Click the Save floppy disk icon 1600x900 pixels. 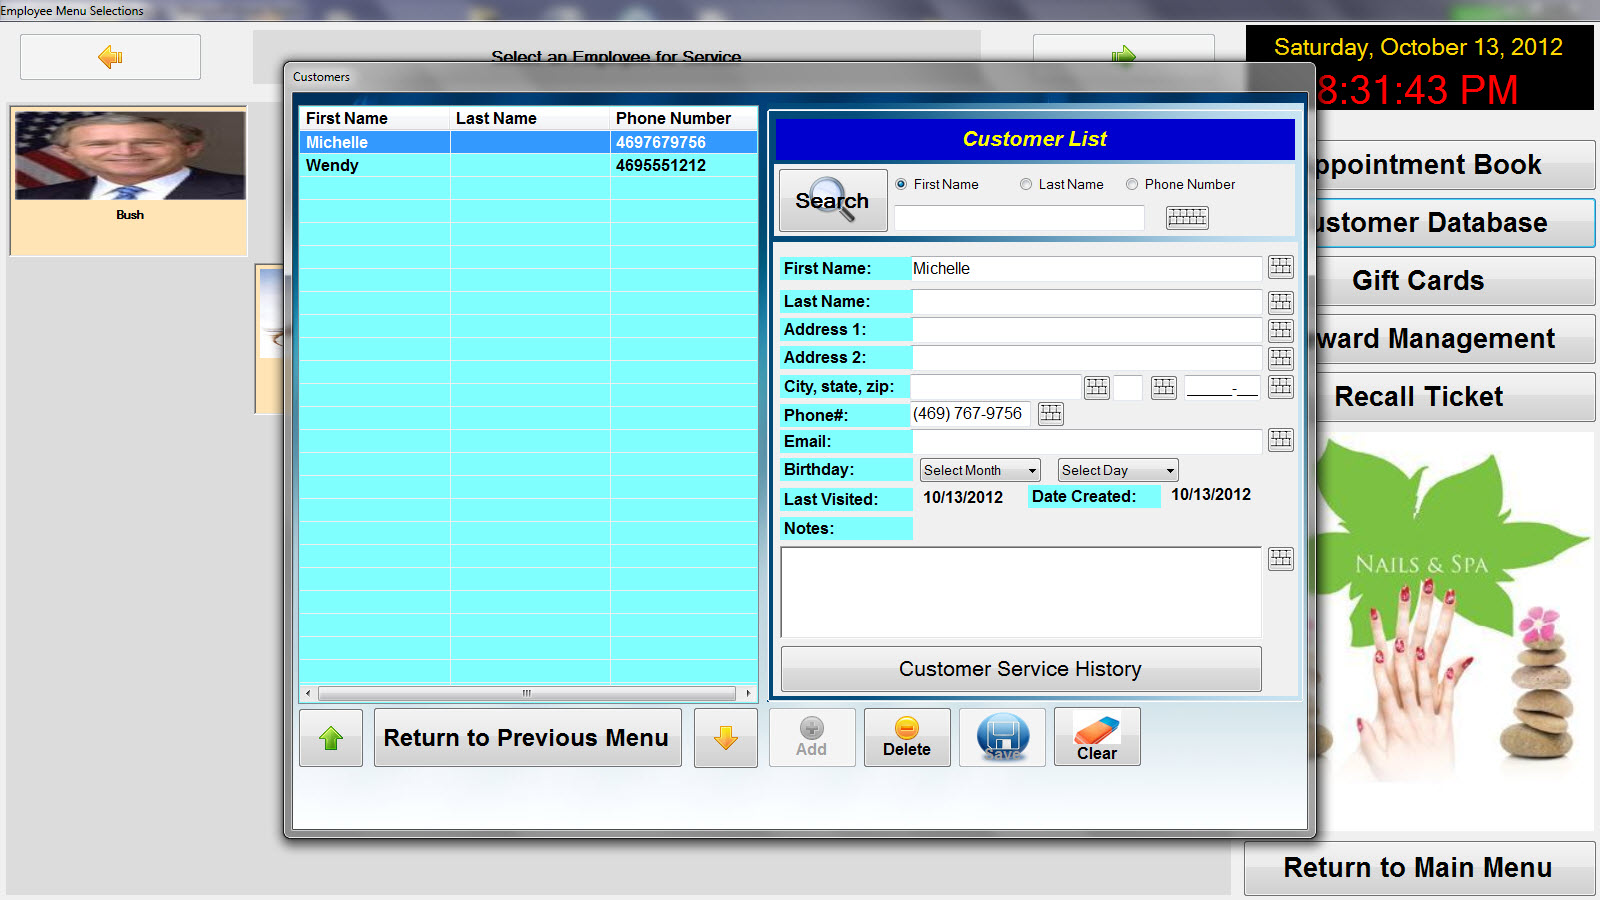(1002, 738)
